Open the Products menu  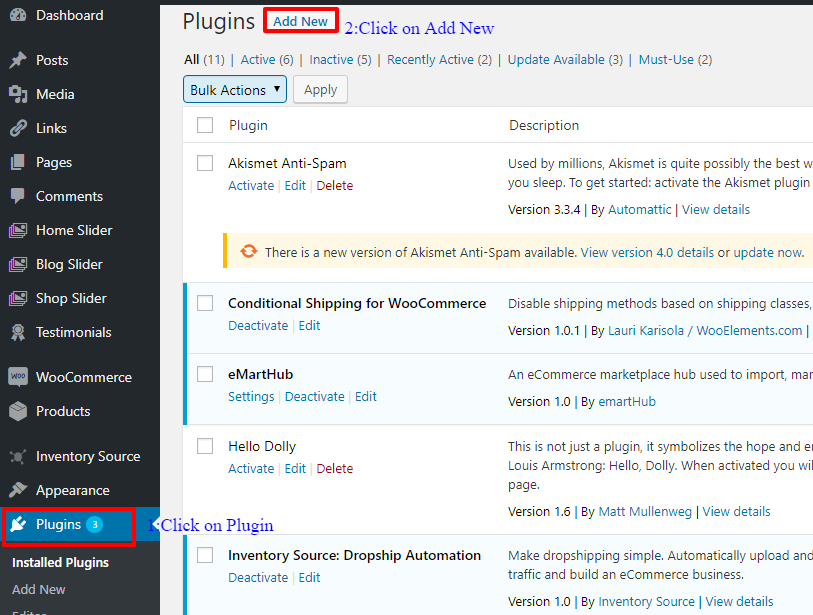(63, 411)
